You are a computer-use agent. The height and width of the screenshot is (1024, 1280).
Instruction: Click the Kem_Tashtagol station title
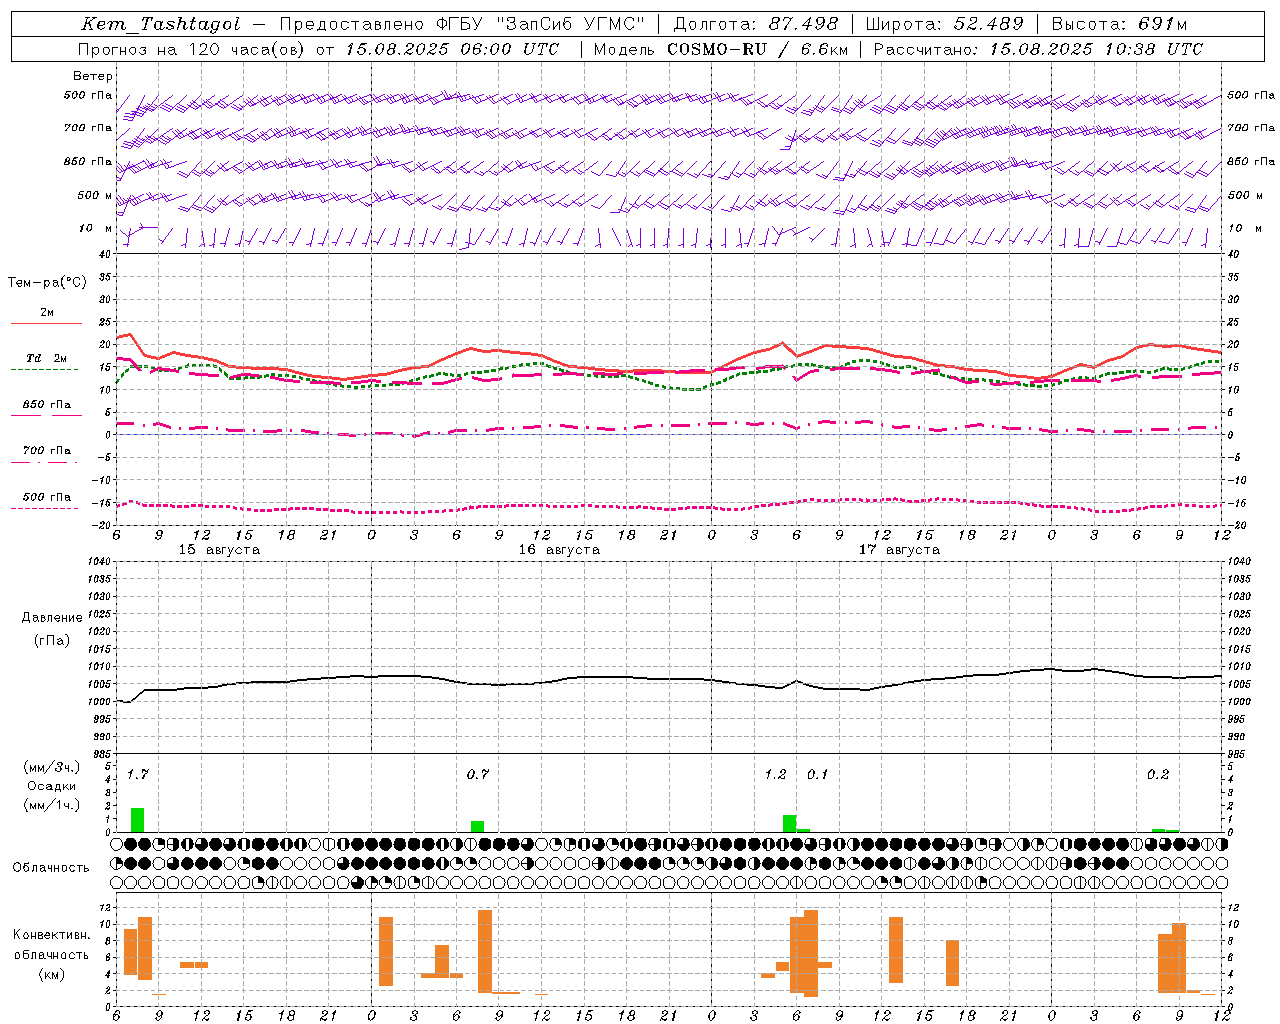(161, 24)
